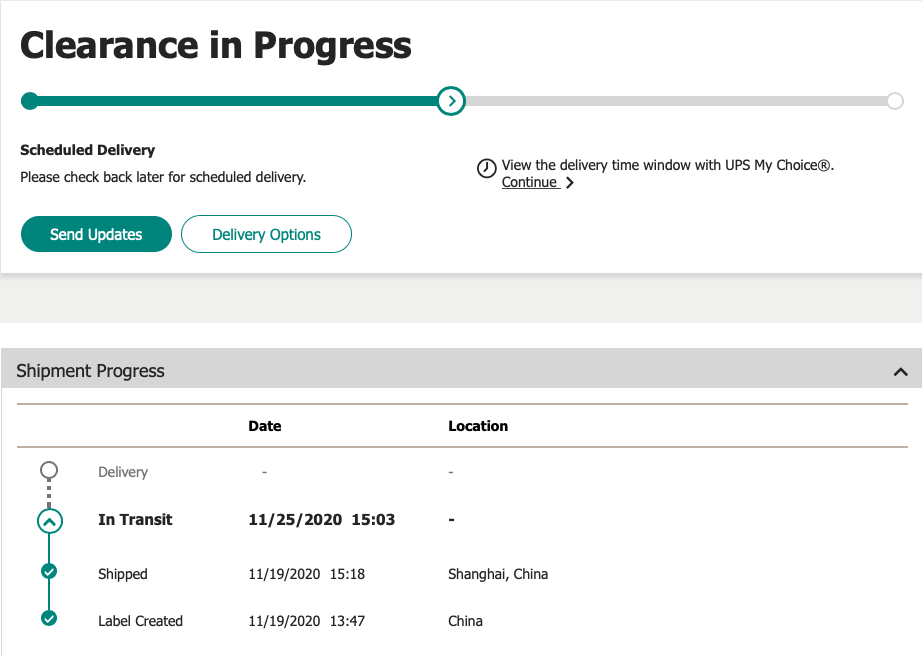922x656 pixels.
Task: Click the start dot of the progress bar
Action: pyautogui.click(x=29, y=100)
